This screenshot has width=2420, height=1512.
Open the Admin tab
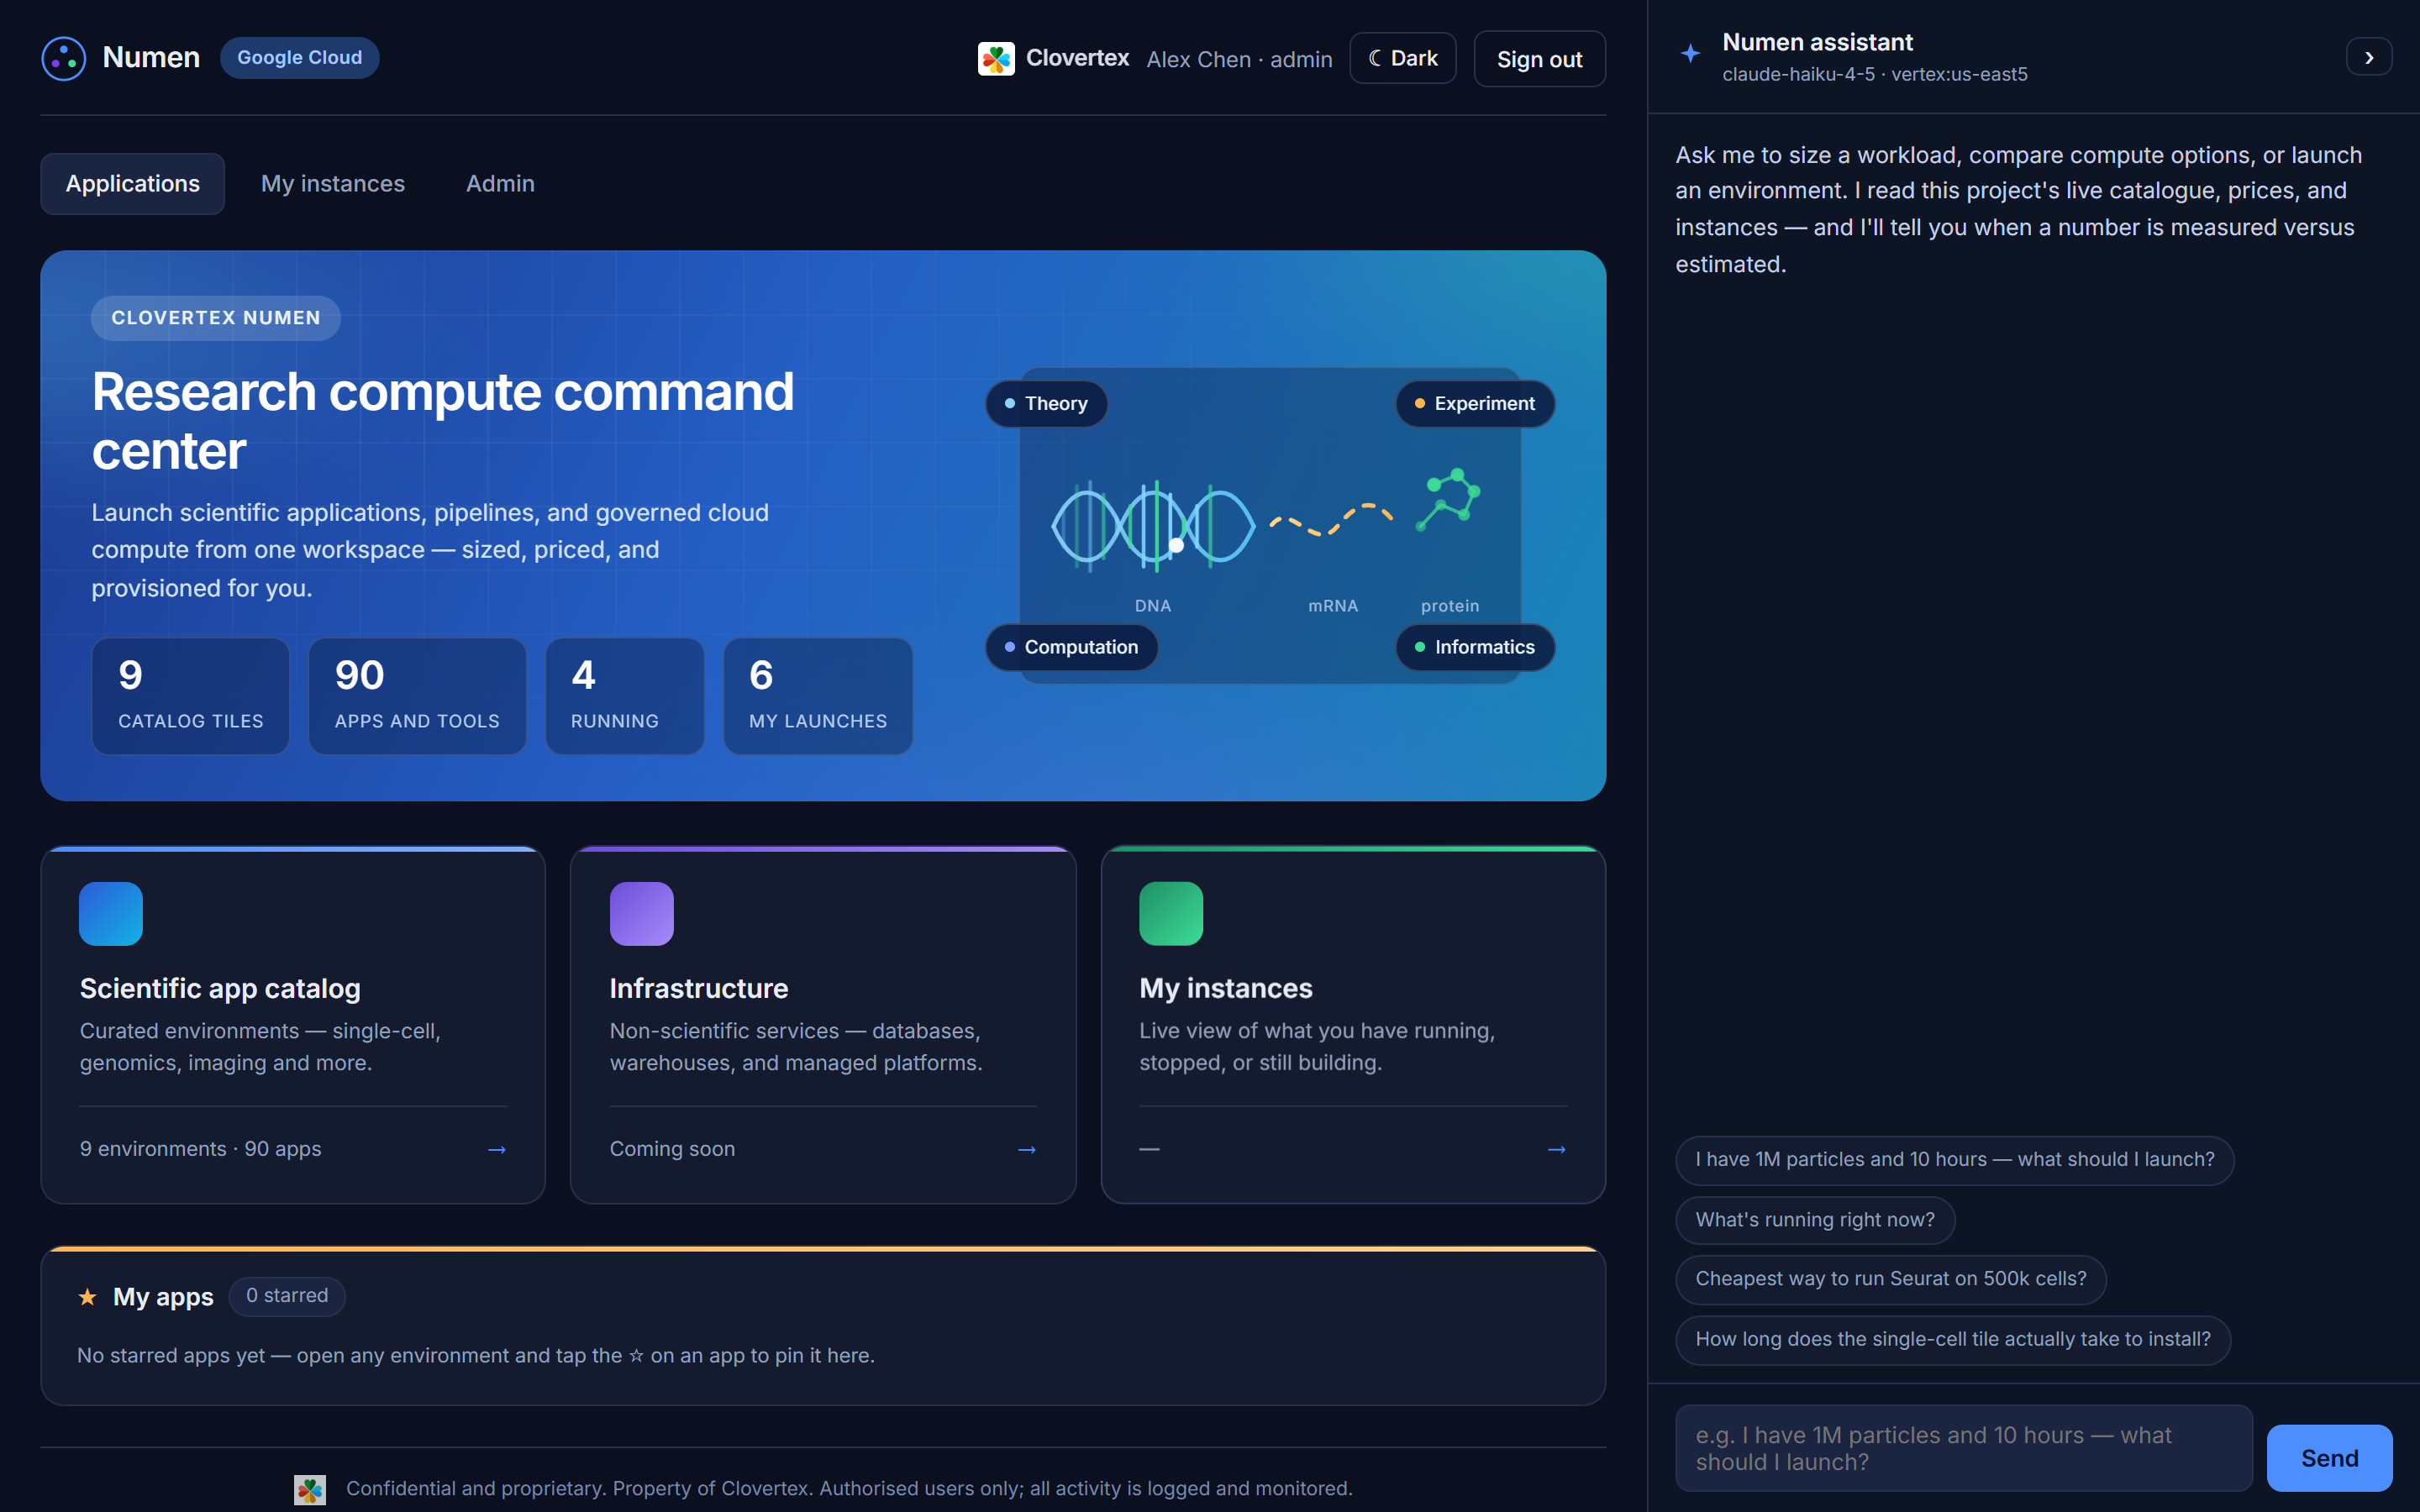(500, 183)
